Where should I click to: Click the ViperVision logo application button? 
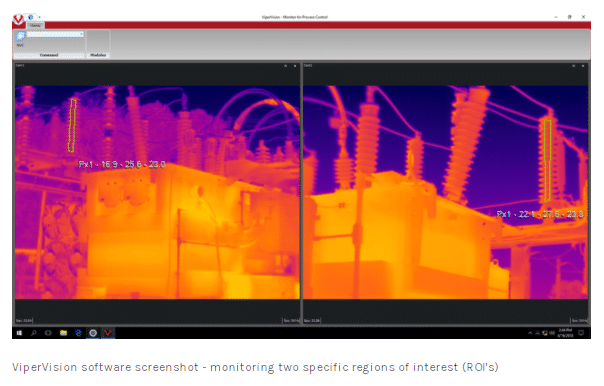click(x=18, y=20)
